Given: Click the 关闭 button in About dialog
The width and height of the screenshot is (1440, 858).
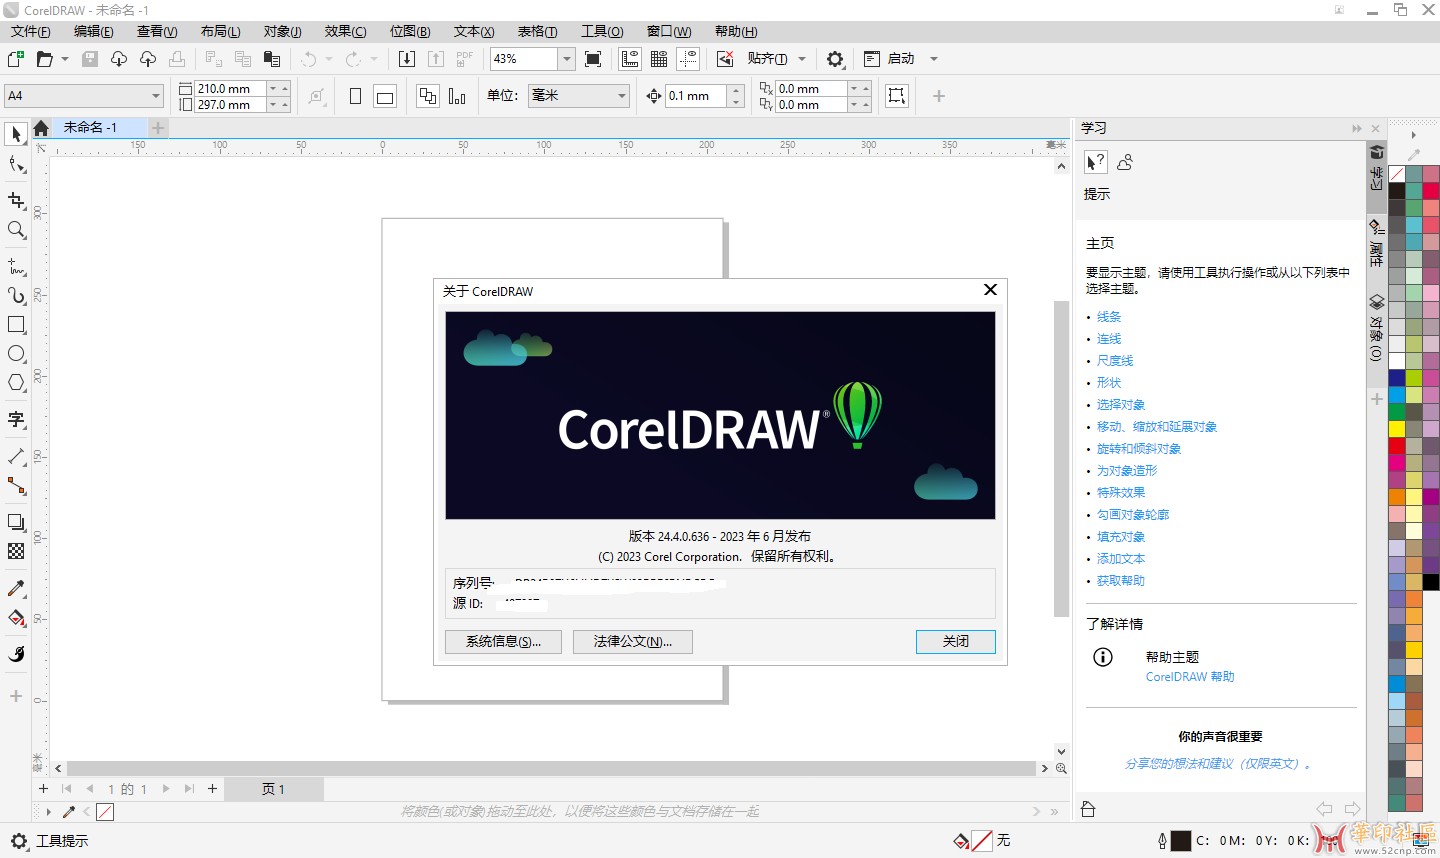Looking at the screenshot, I should click(956, 642).
